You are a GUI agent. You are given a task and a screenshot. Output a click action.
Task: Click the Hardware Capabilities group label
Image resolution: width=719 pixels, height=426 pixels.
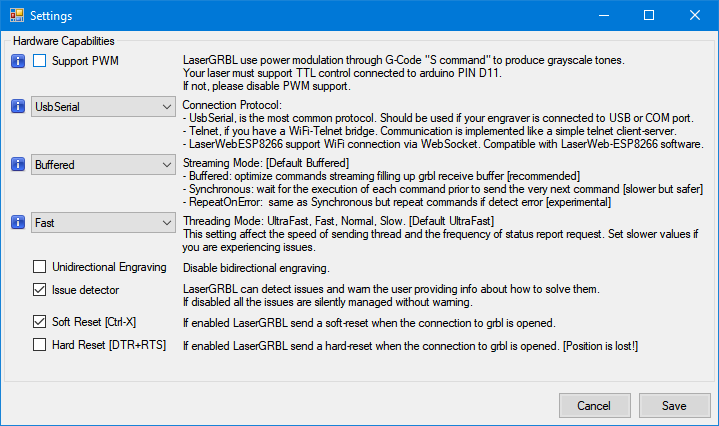[64, 41]
